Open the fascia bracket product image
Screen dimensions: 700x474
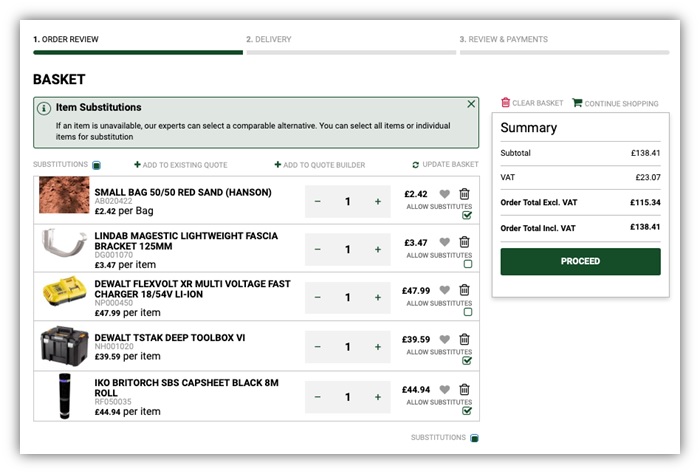tap(64, 243)
